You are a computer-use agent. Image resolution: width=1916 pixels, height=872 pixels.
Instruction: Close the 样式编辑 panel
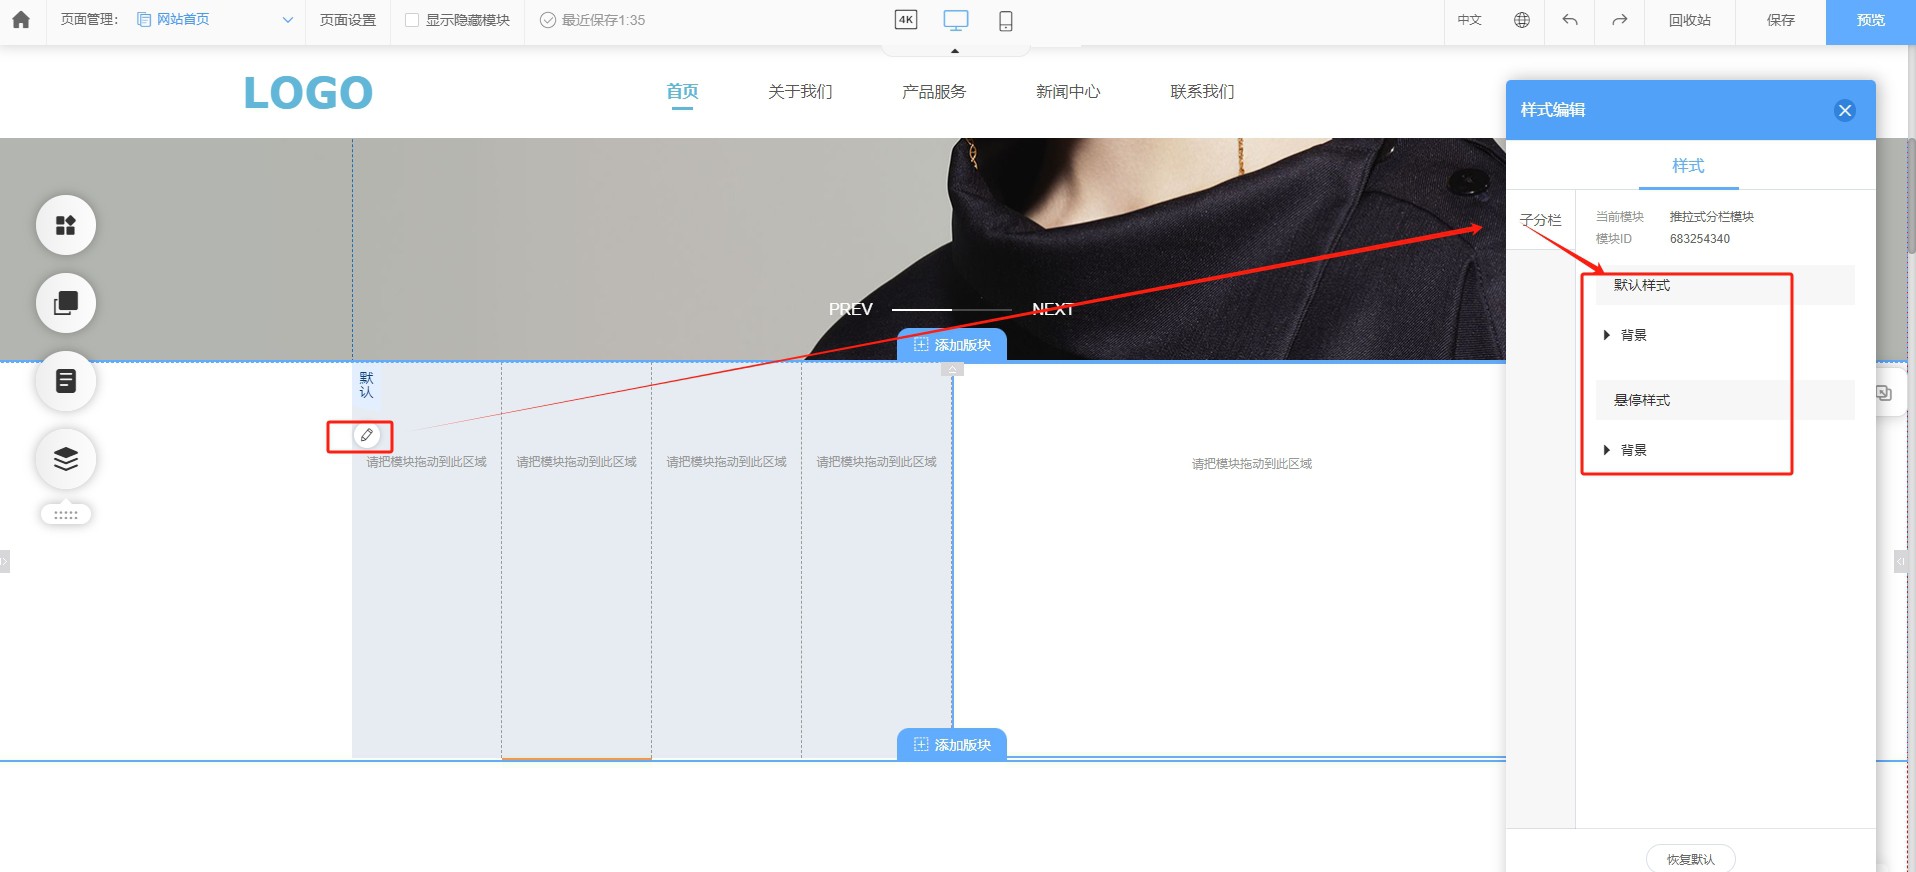coord(1845,110)
